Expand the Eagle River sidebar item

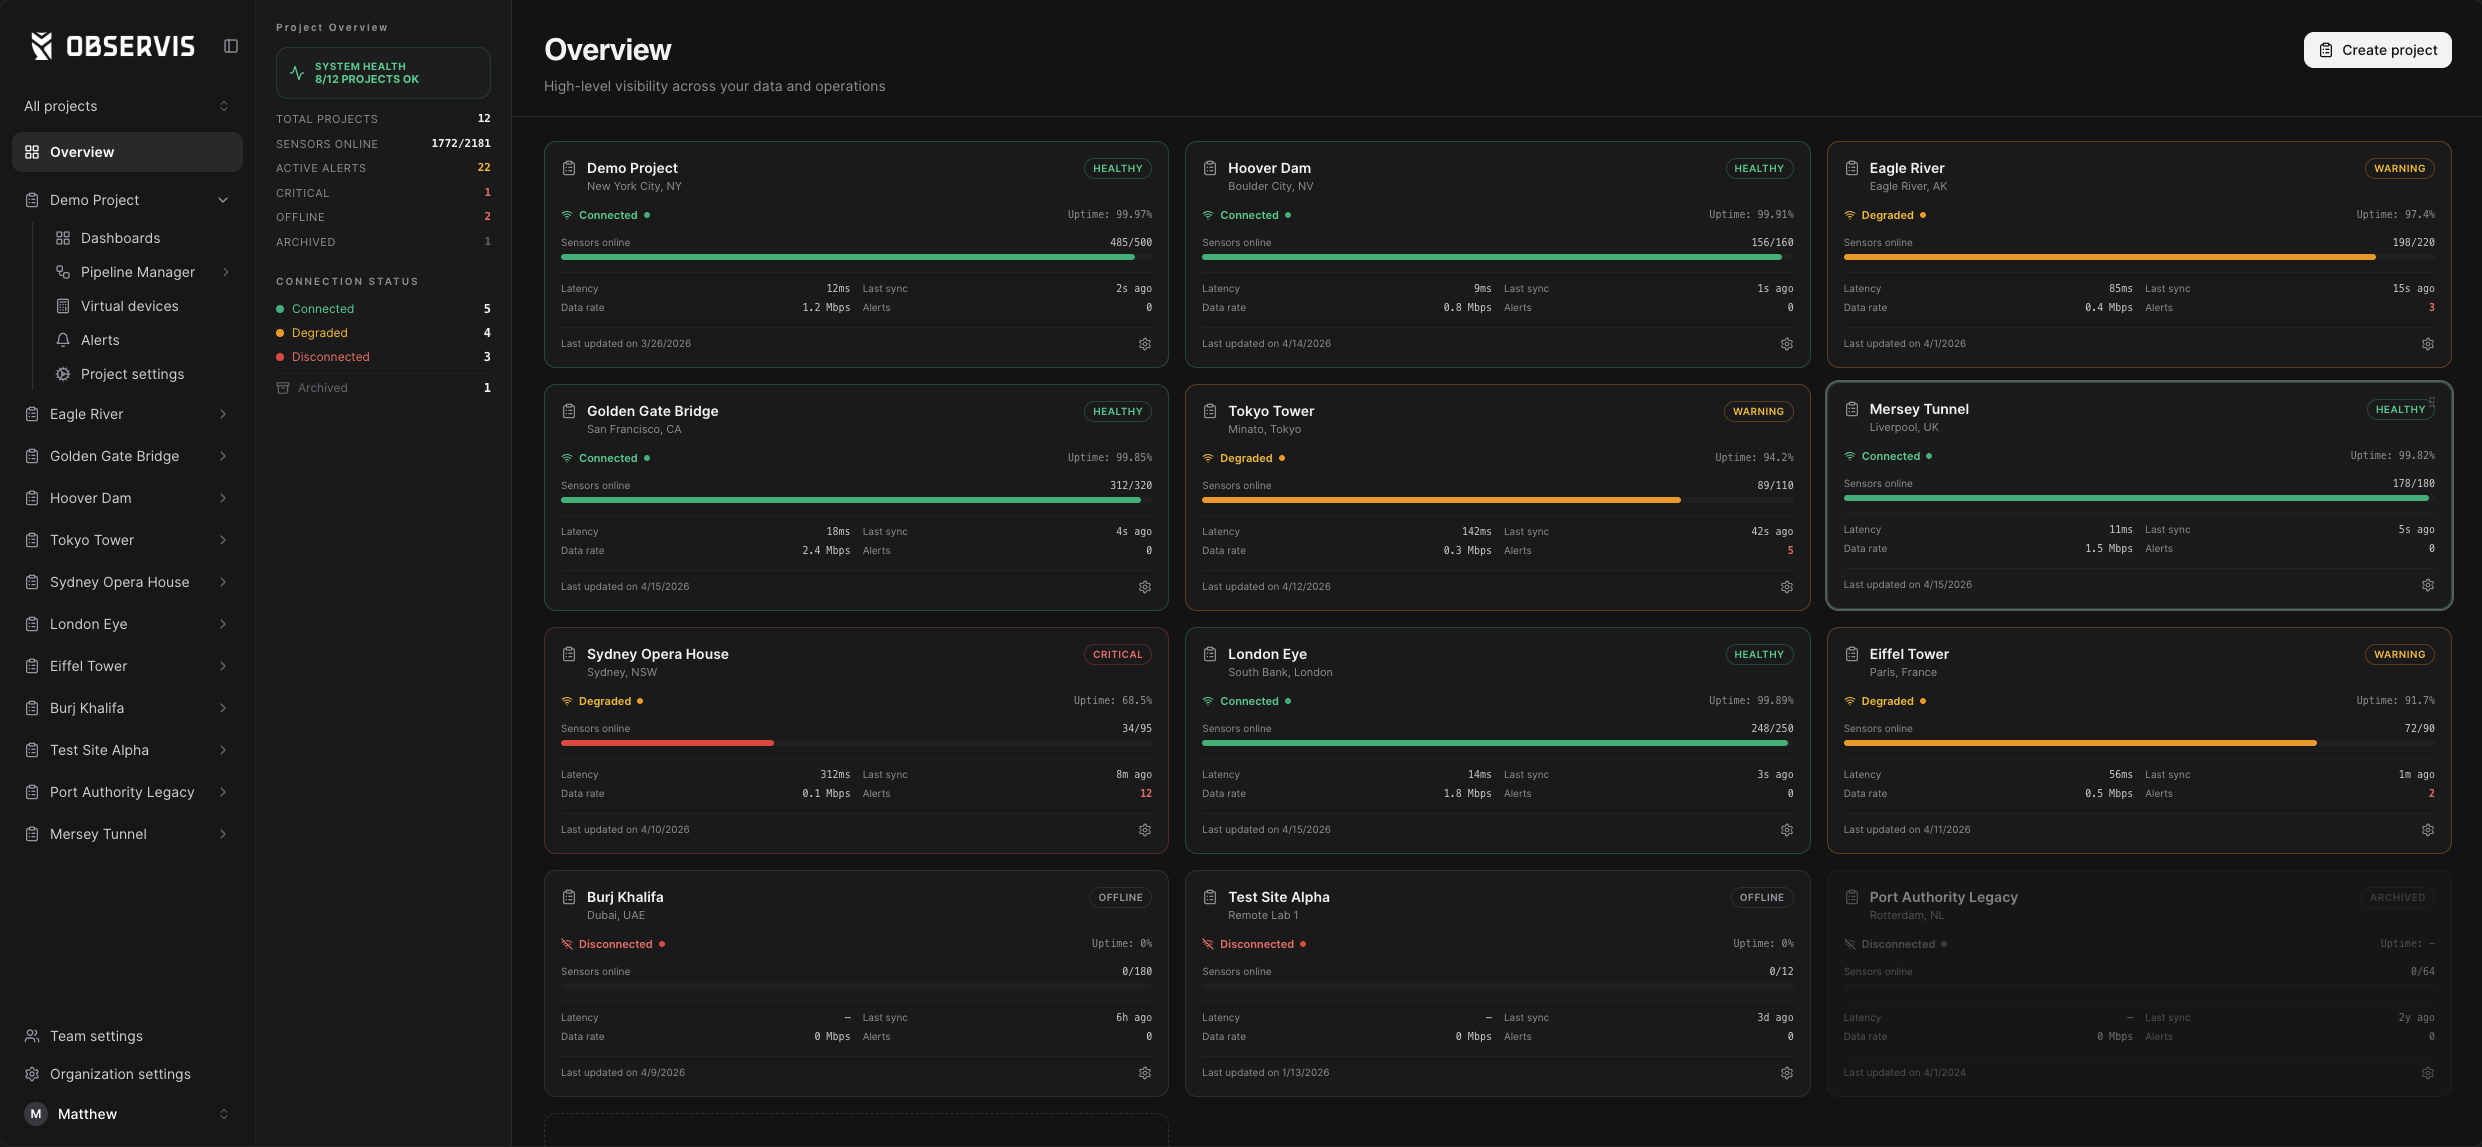coord(223,414)
